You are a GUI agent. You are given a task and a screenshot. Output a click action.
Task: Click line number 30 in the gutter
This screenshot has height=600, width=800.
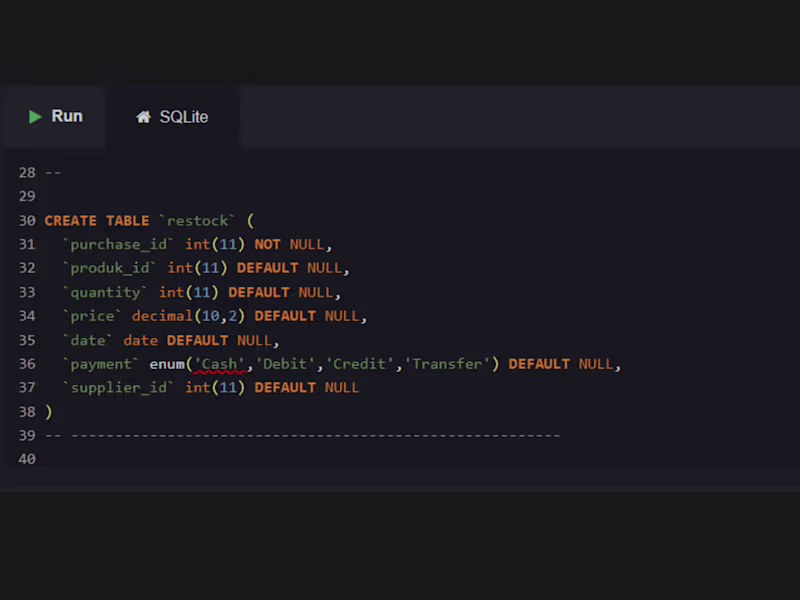(x=27, y=220)
